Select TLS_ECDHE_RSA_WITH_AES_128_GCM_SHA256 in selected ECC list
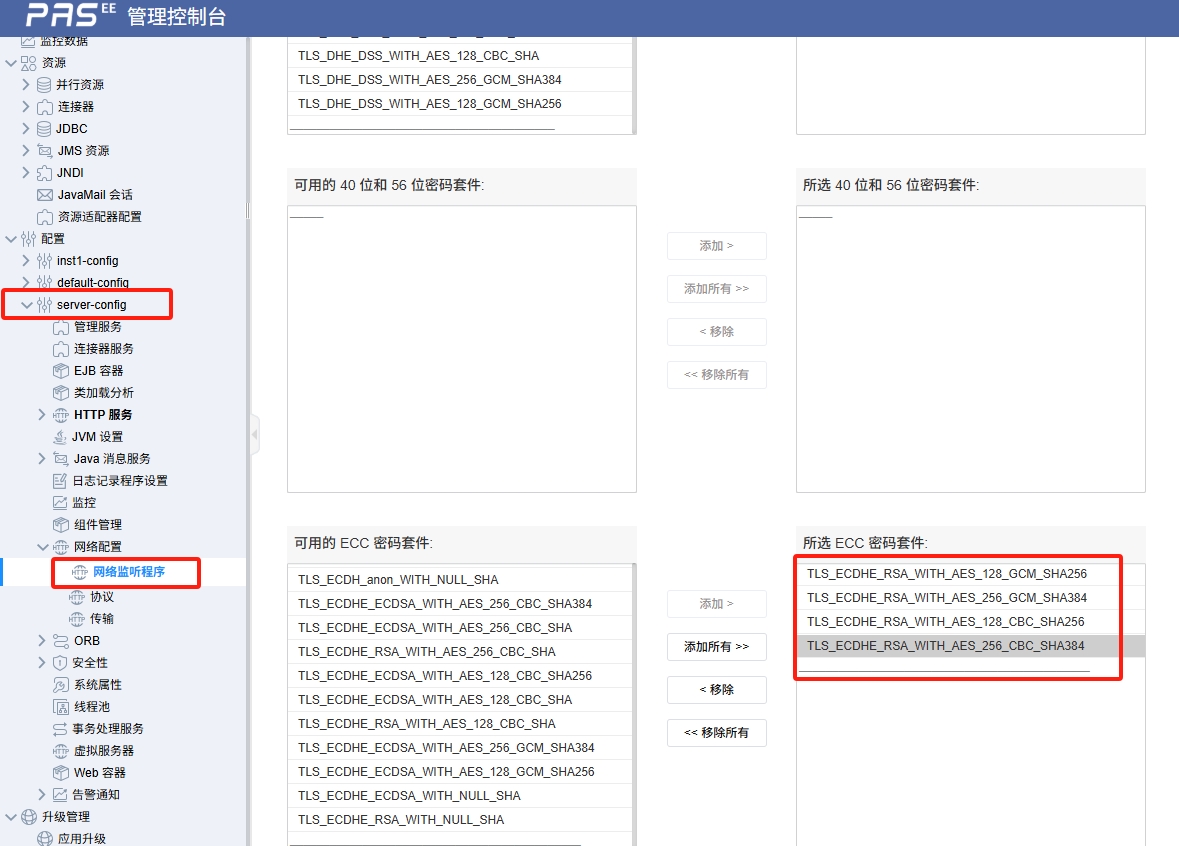The width and height of the screenshot is (1179, 846). point(946,574)
